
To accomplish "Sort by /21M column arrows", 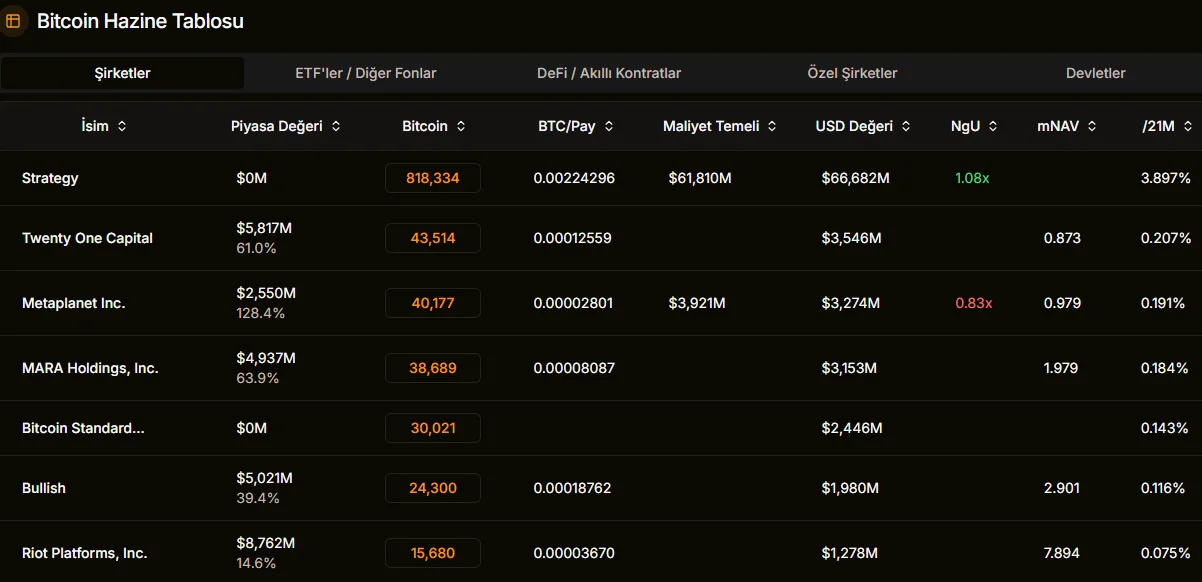I will pyautogui.click(x=1188, y=127).
